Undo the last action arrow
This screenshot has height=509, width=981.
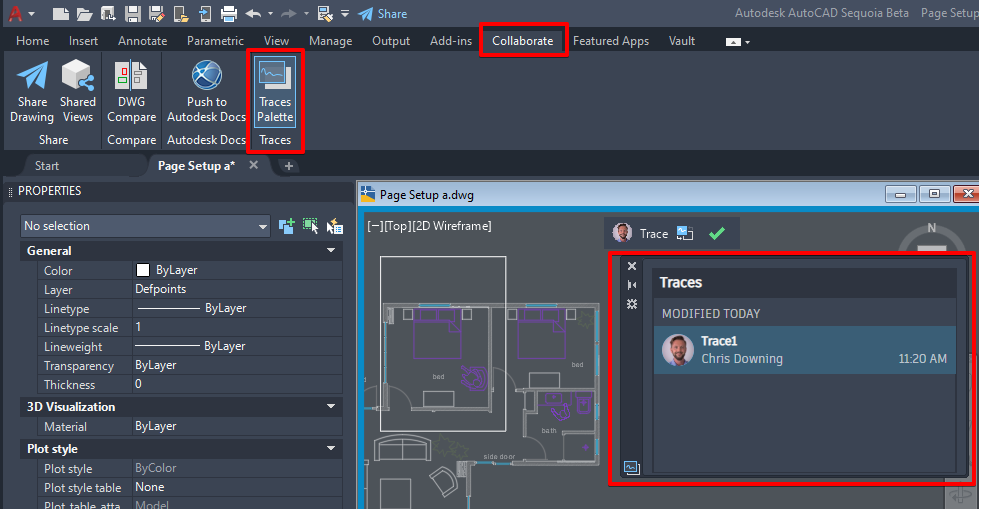[x=253, y=13]
